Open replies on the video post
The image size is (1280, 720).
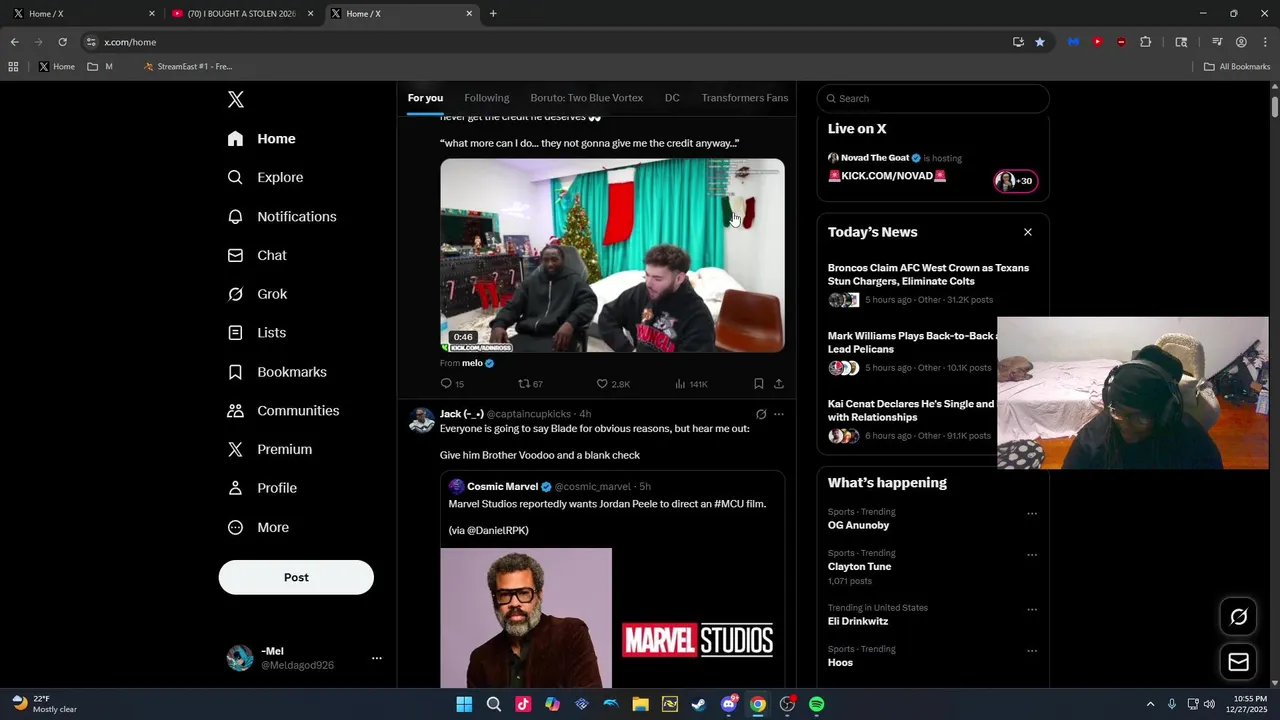pyautogui.click(x=452, y=384)
